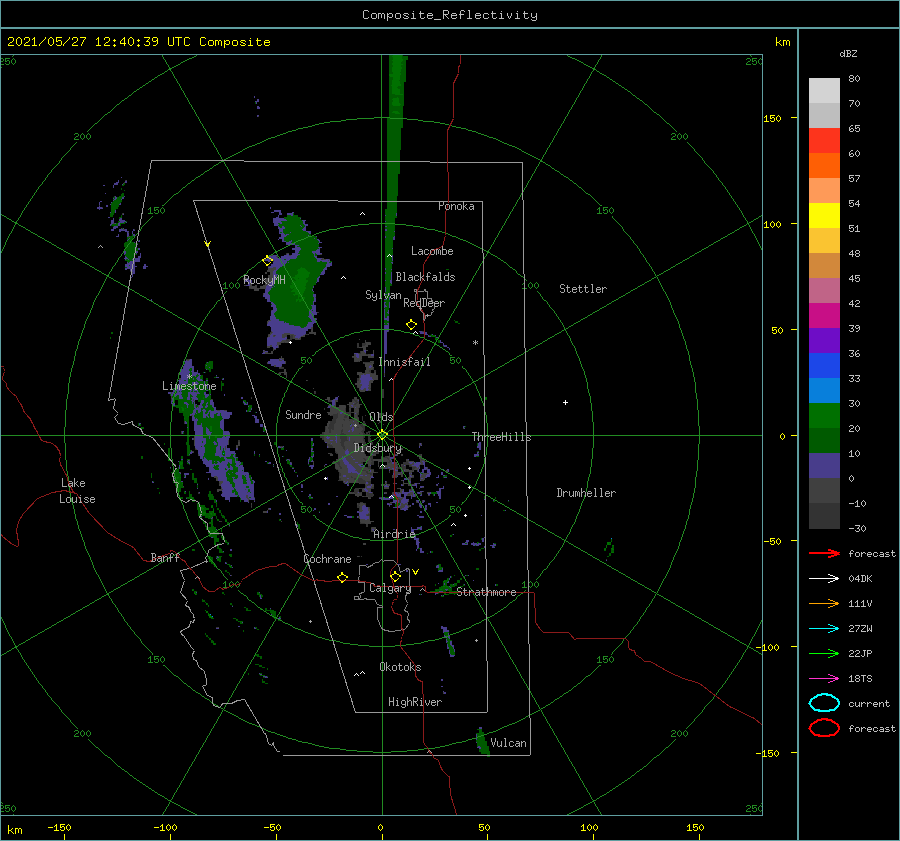Click the RockyMH label
Screen dimensions: 900x841
(264, 280)
